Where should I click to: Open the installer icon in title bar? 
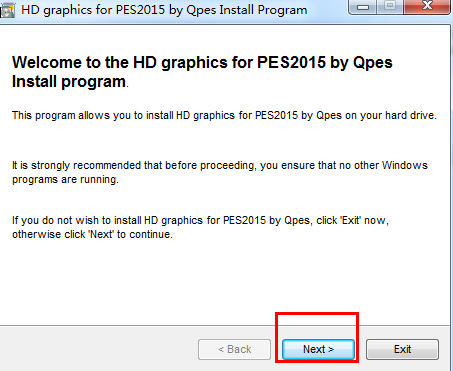[x=7, y=10]
